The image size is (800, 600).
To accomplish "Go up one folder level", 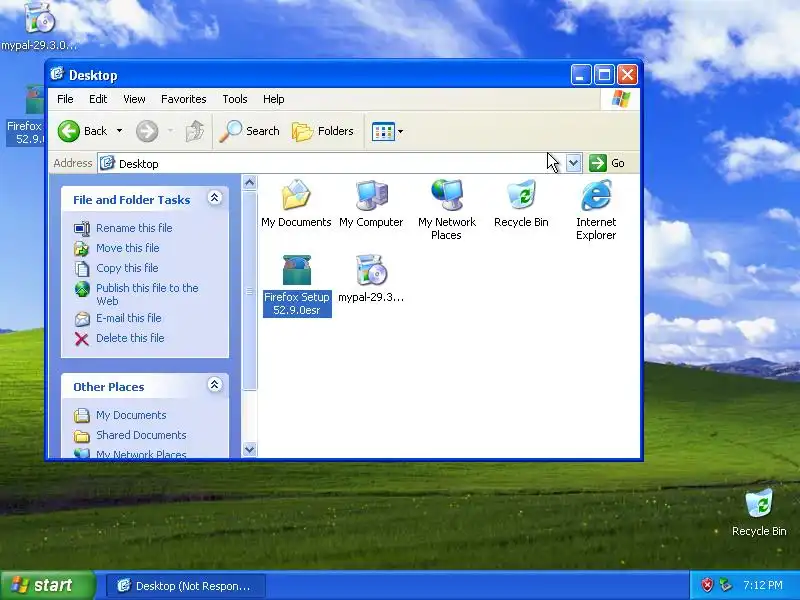I will click(194, 131).
